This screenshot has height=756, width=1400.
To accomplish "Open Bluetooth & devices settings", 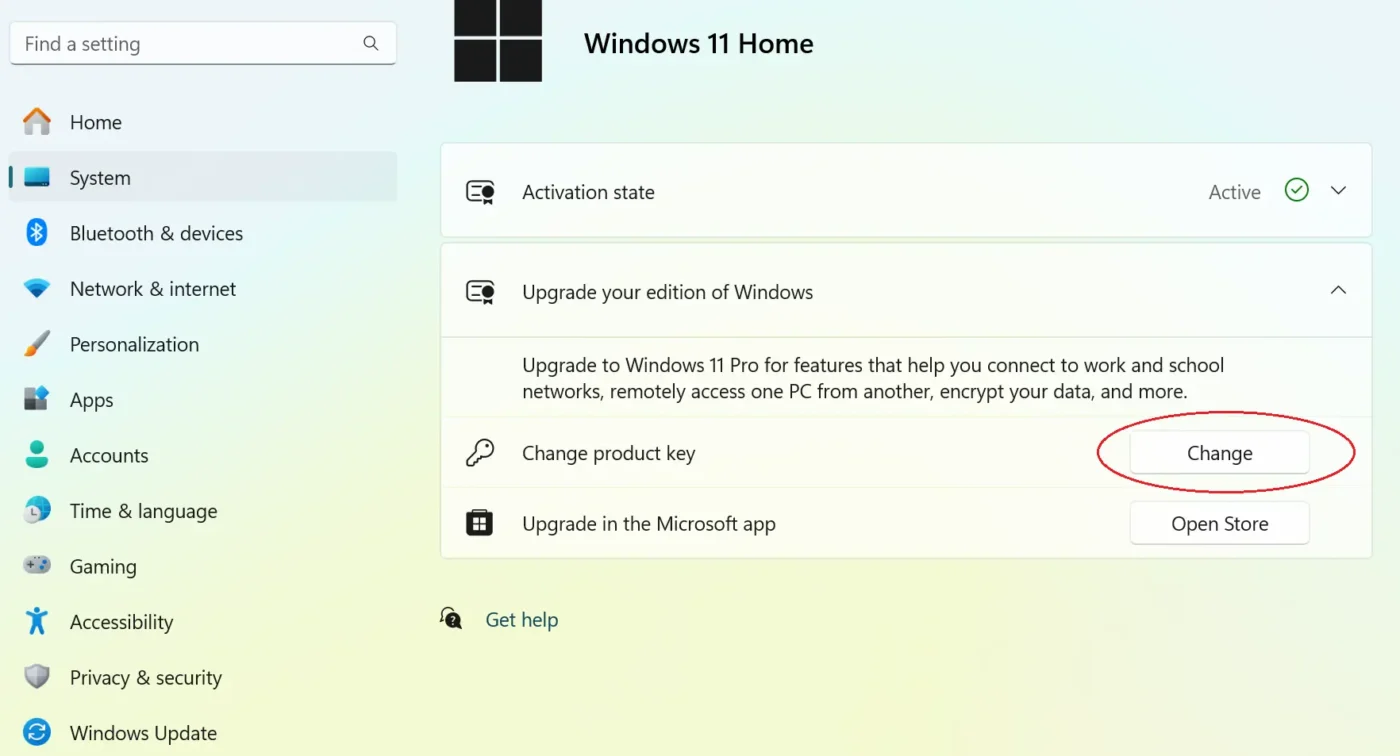I will click(x=203, y=233).
